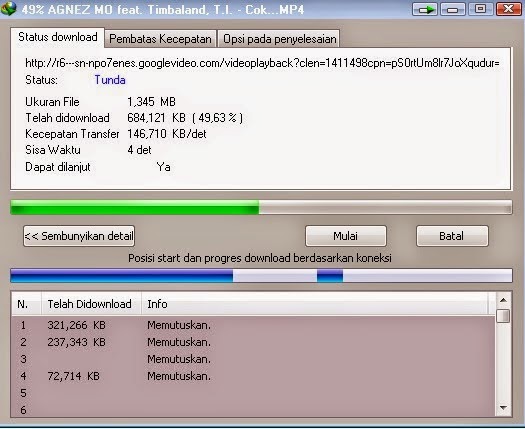Open the Opsi pada penyelesaian tab
This screenshot has height=429, width=525.
tap(279, 39)
